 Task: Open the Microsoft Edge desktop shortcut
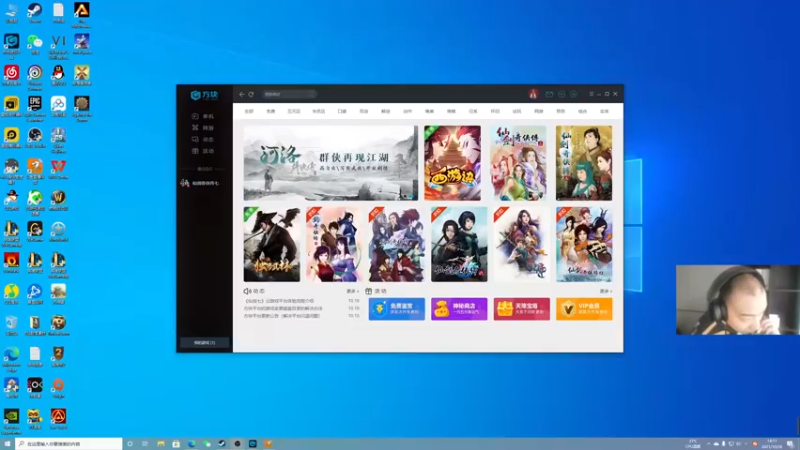pos(11,357)
